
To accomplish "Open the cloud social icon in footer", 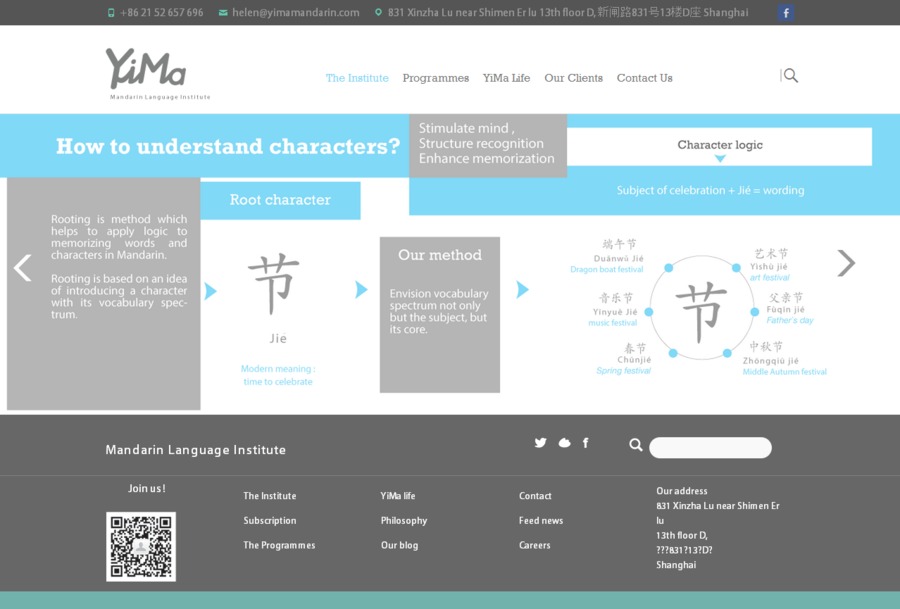I will coord(564,443).
